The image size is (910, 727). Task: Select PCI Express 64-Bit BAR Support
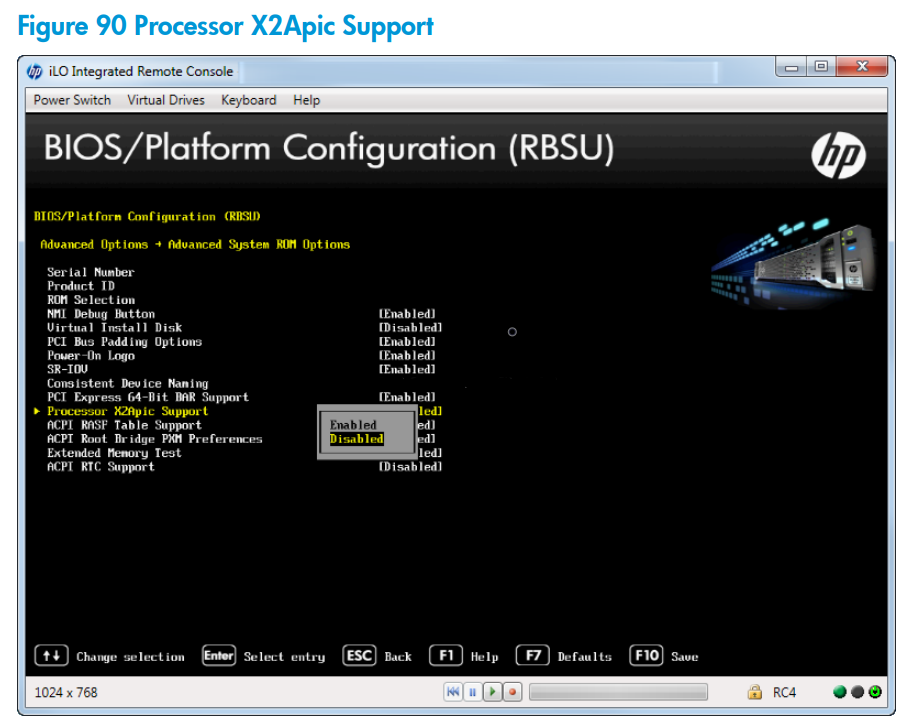coord(148,397)
